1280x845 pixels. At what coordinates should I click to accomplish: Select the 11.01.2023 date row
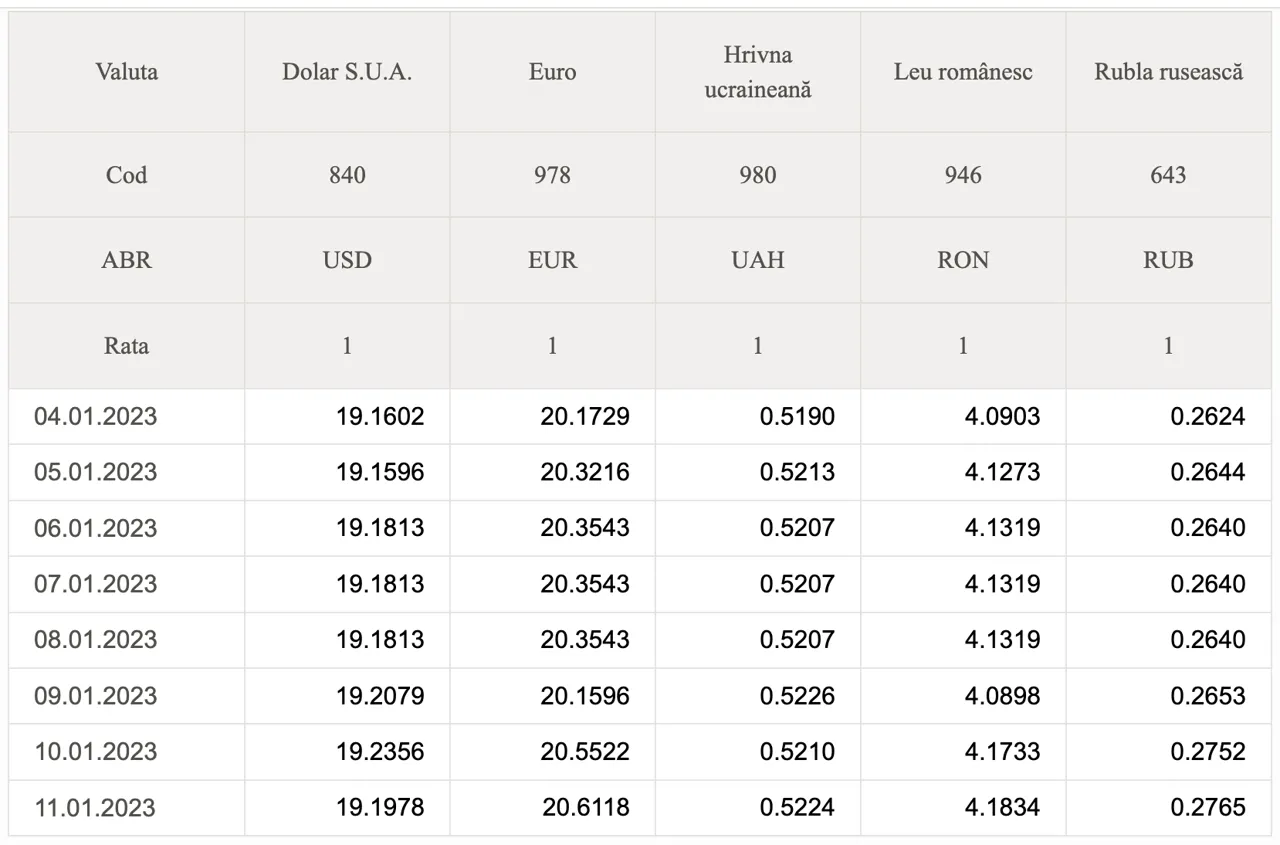tap(640, 807)
